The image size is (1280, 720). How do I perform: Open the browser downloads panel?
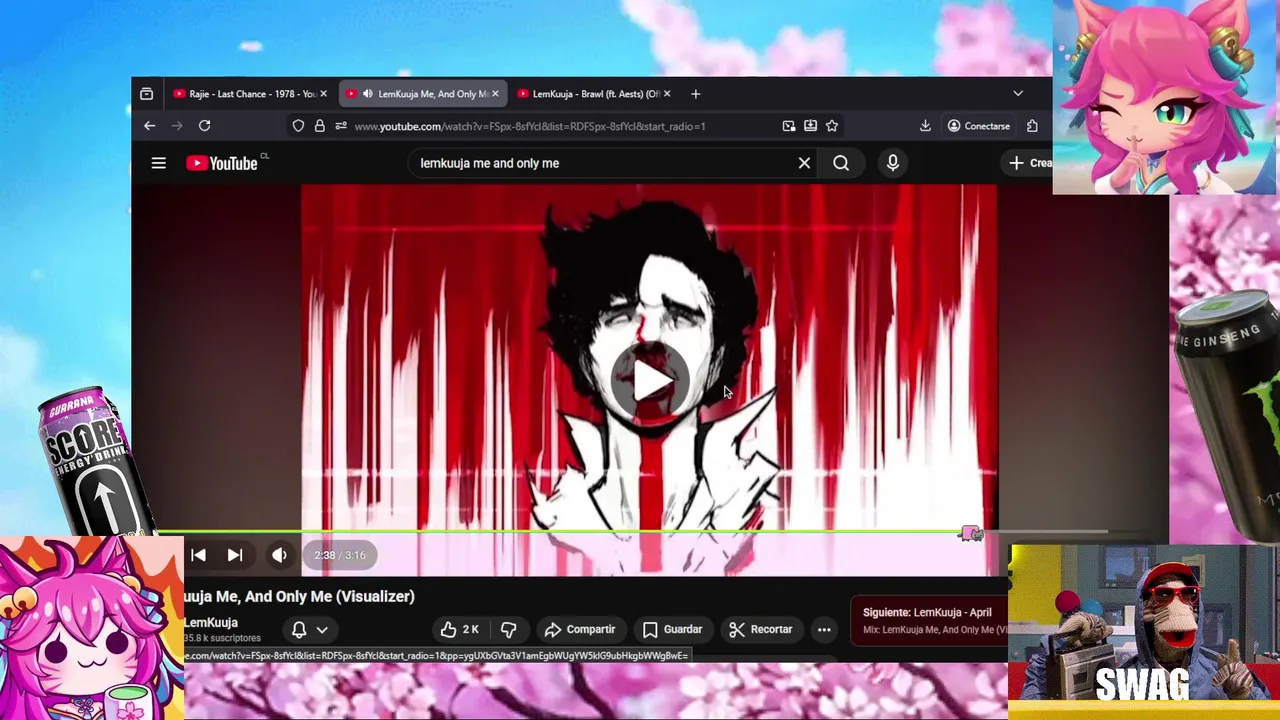point(925,126)
